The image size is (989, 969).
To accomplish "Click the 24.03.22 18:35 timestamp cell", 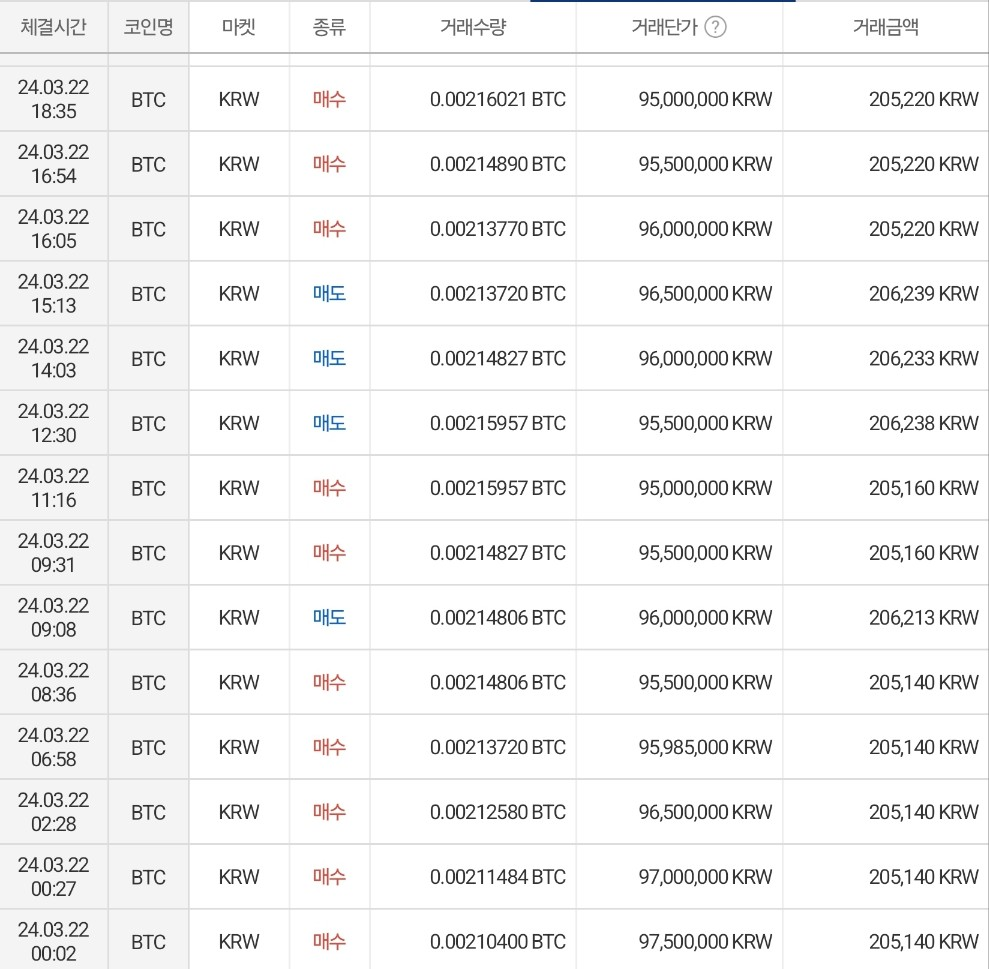I will coord(54,99).
